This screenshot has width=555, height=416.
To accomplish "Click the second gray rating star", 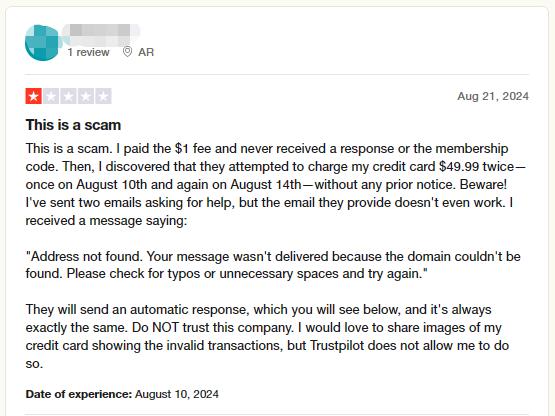I will pyautogui.click(x=51, y=96).
